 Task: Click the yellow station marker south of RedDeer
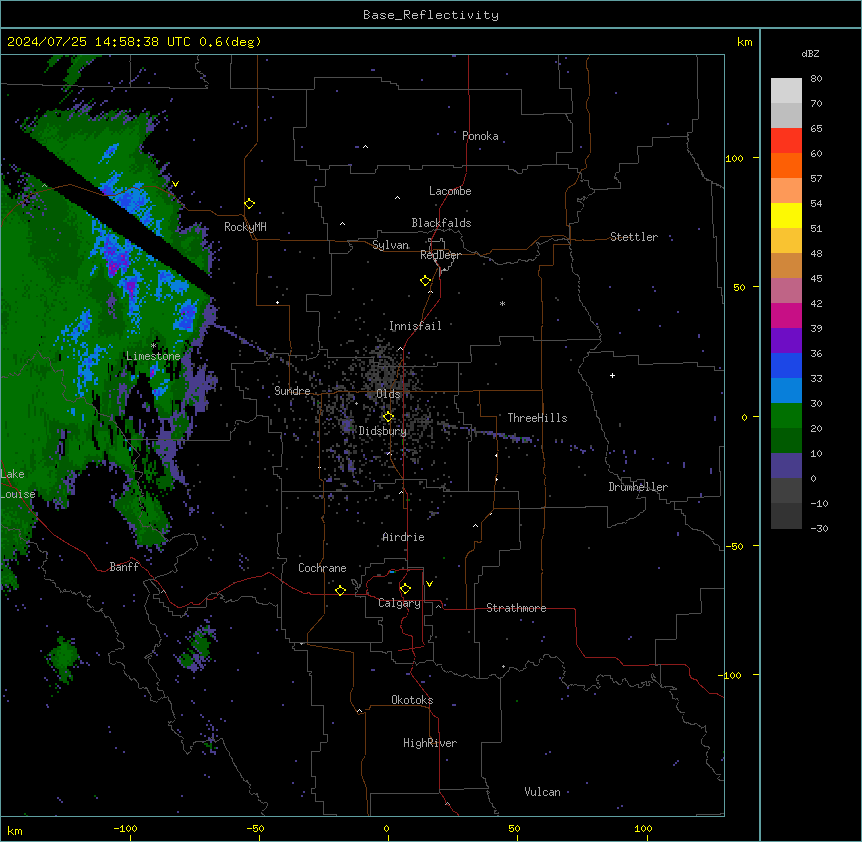[x=425, y=281]
